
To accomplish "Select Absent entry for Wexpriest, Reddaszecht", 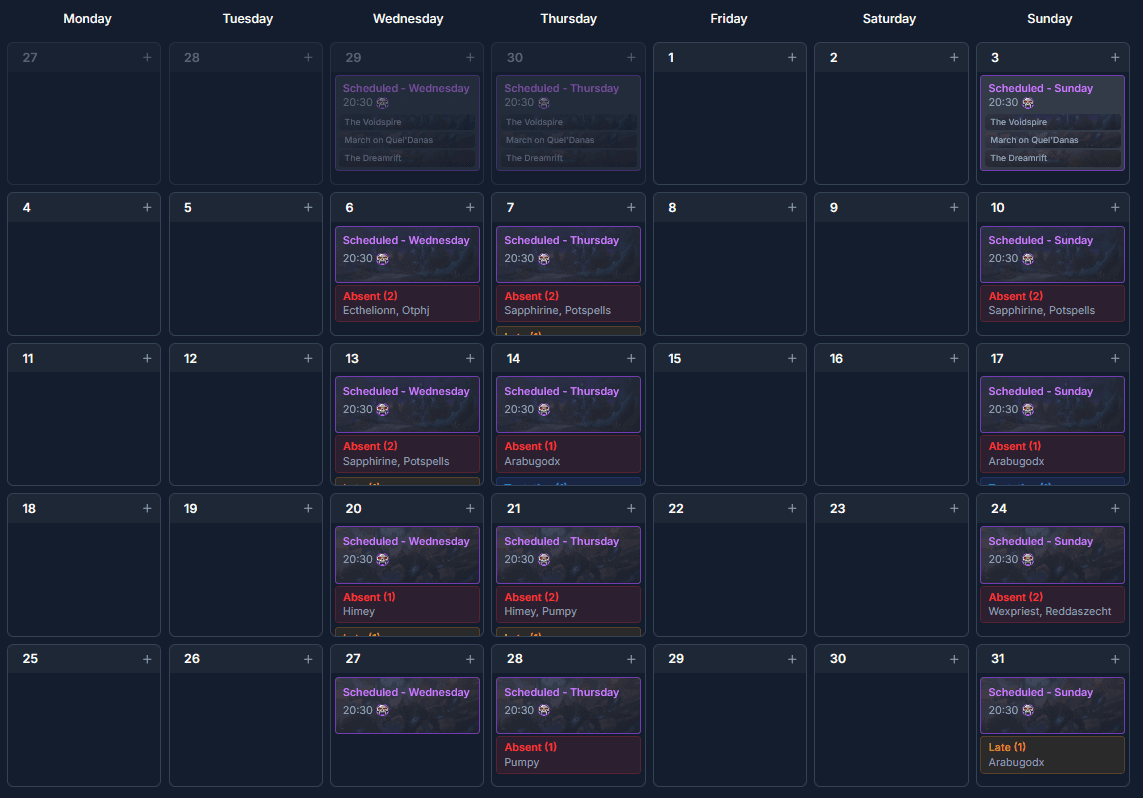I will click(x=1052, y=604).
